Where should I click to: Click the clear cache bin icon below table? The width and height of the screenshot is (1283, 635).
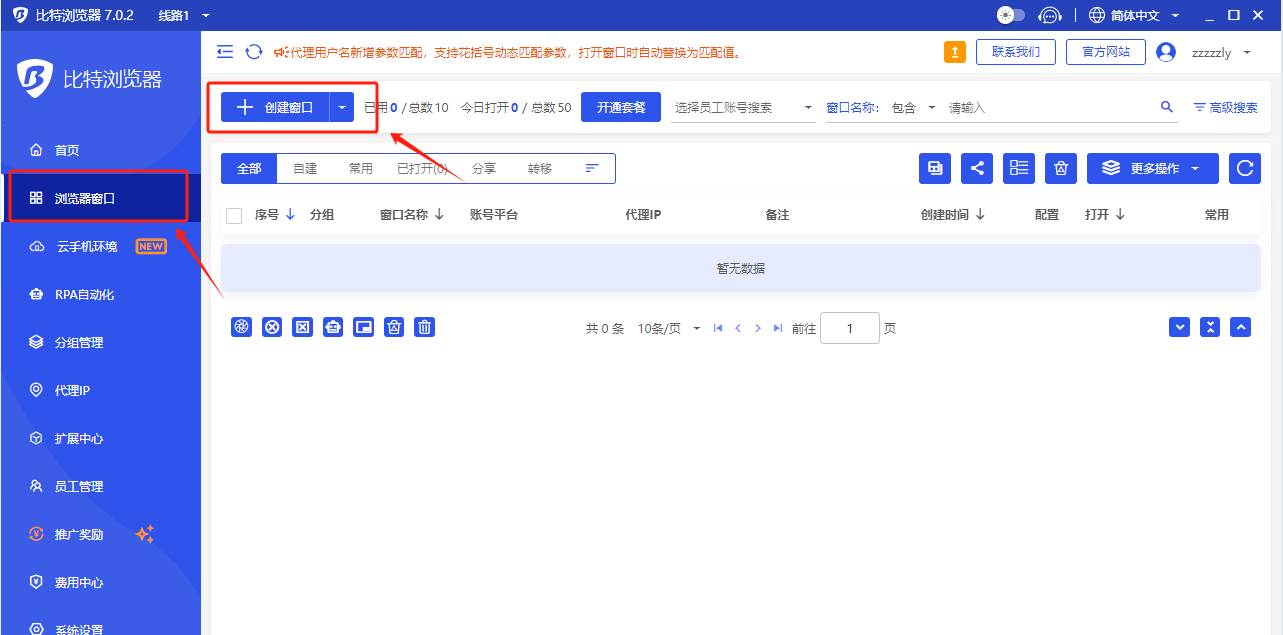[394, 327]
